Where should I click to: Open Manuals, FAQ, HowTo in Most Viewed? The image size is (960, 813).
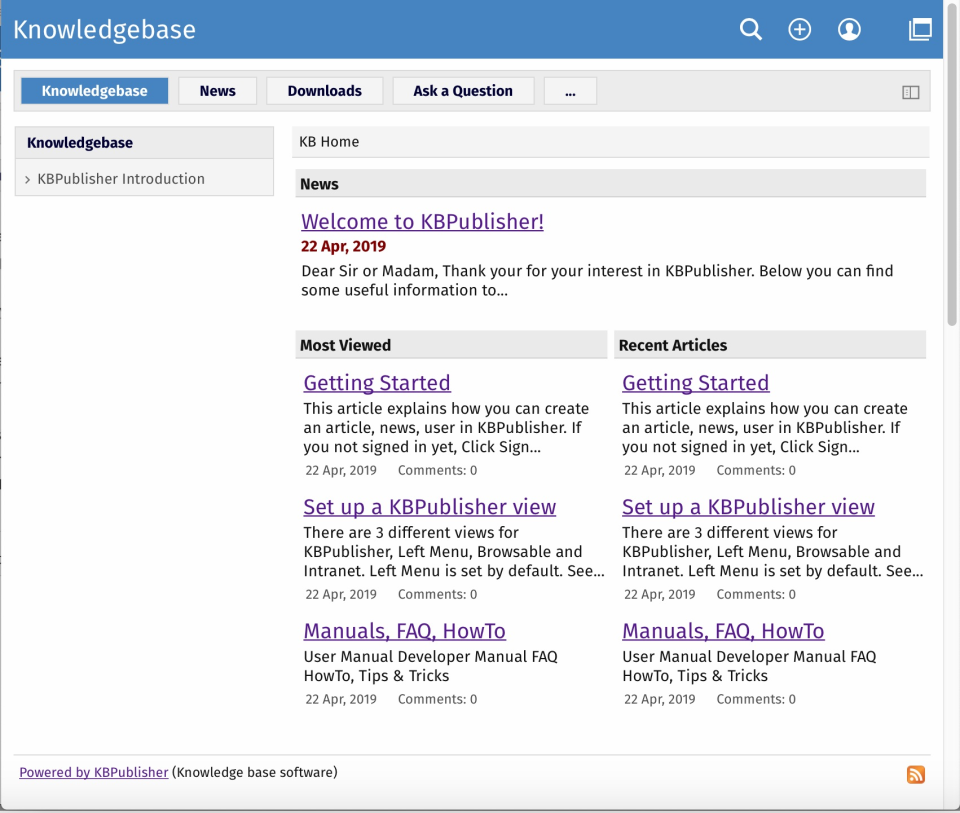pos(405,631)
